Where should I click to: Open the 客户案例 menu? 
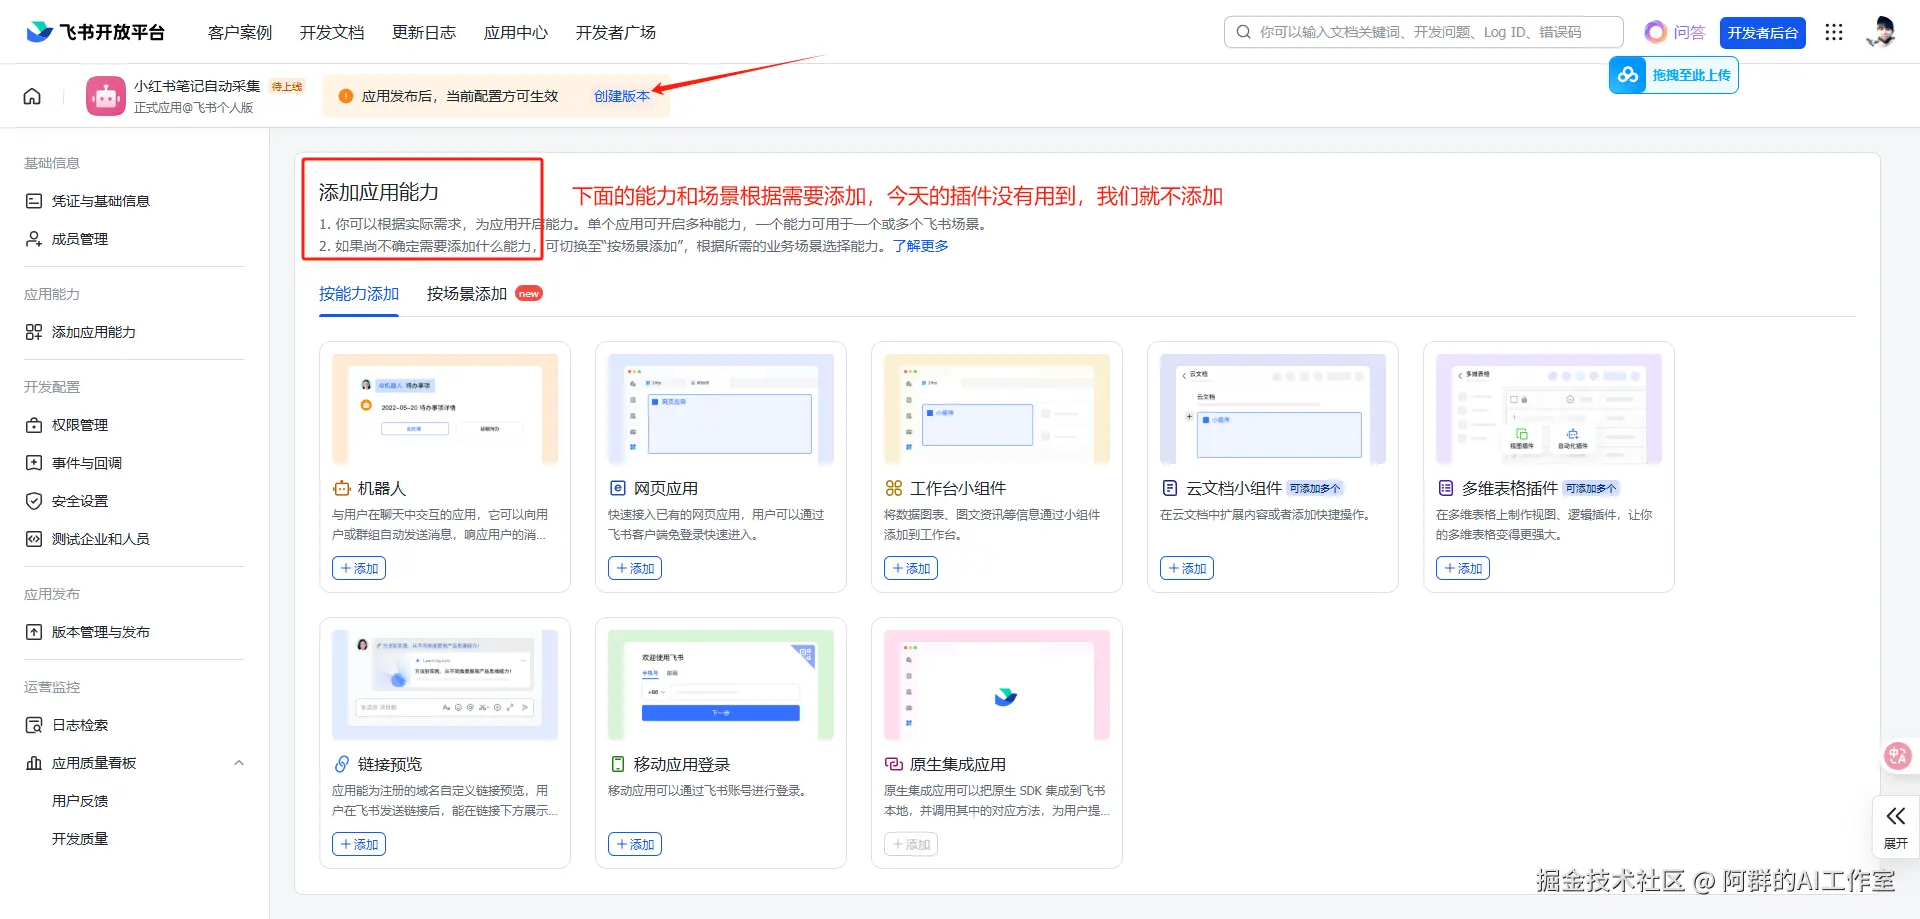tap(240, 32)
